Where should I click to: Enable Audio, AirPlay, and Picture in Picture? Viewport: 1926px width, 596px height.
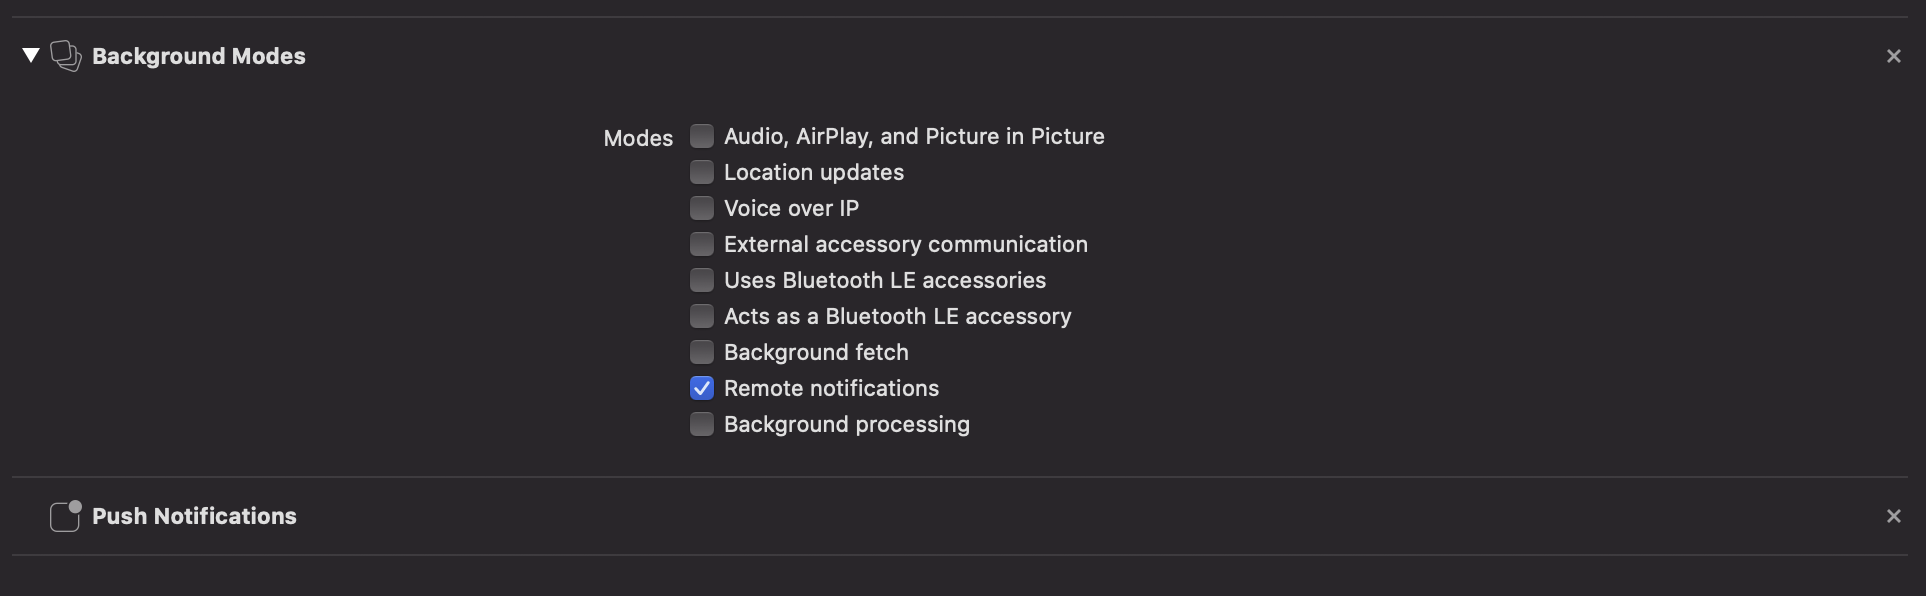(x=702, y=136)
